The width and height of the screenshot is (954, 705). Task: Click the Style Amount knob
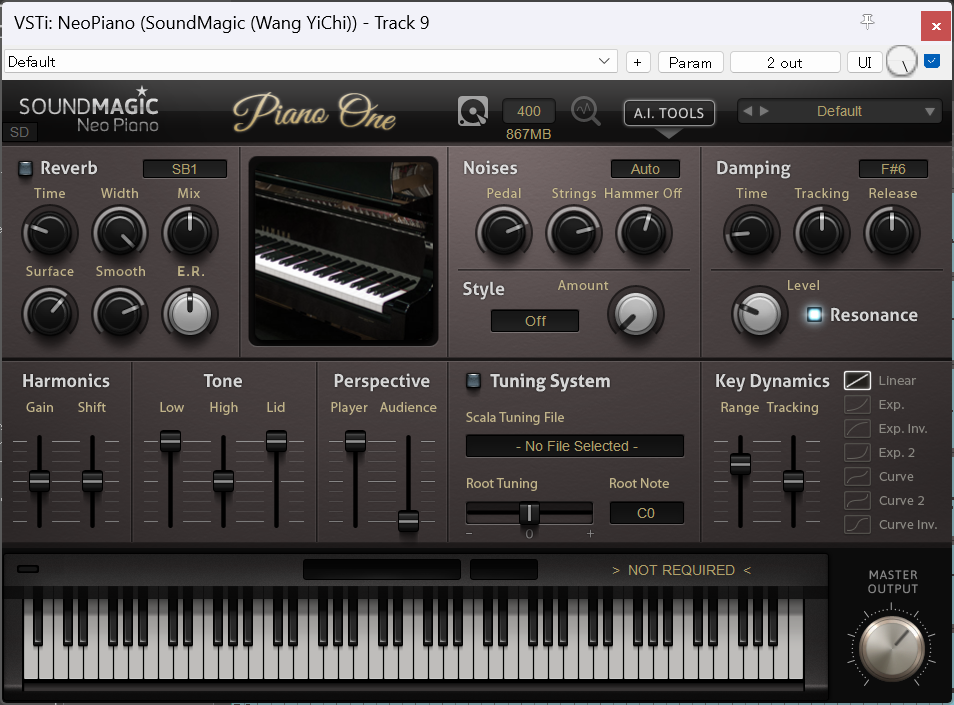[x=636, y=314]
